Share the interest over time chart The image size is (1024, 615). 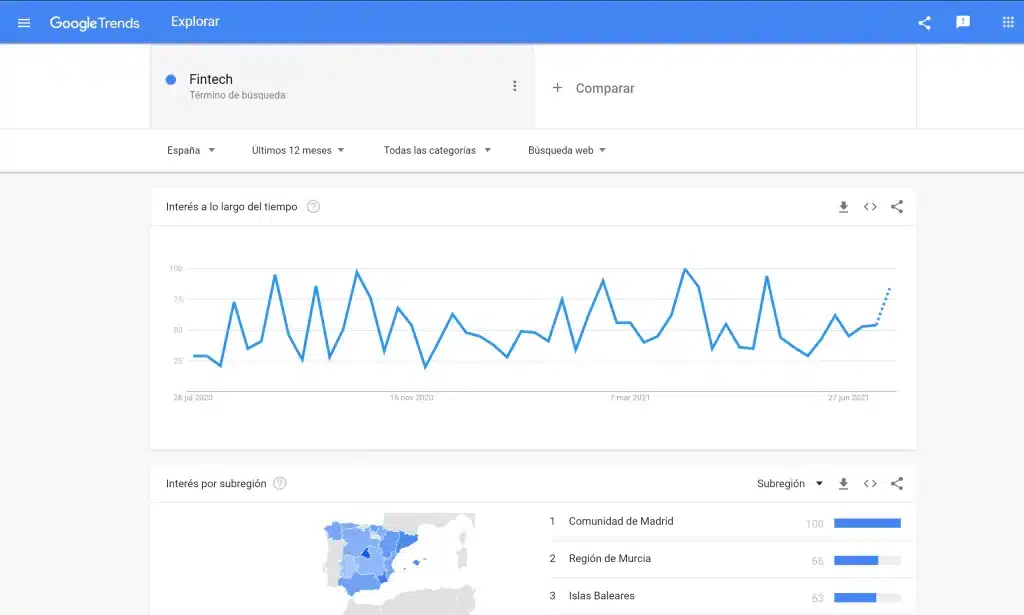(x=897, y=207)
